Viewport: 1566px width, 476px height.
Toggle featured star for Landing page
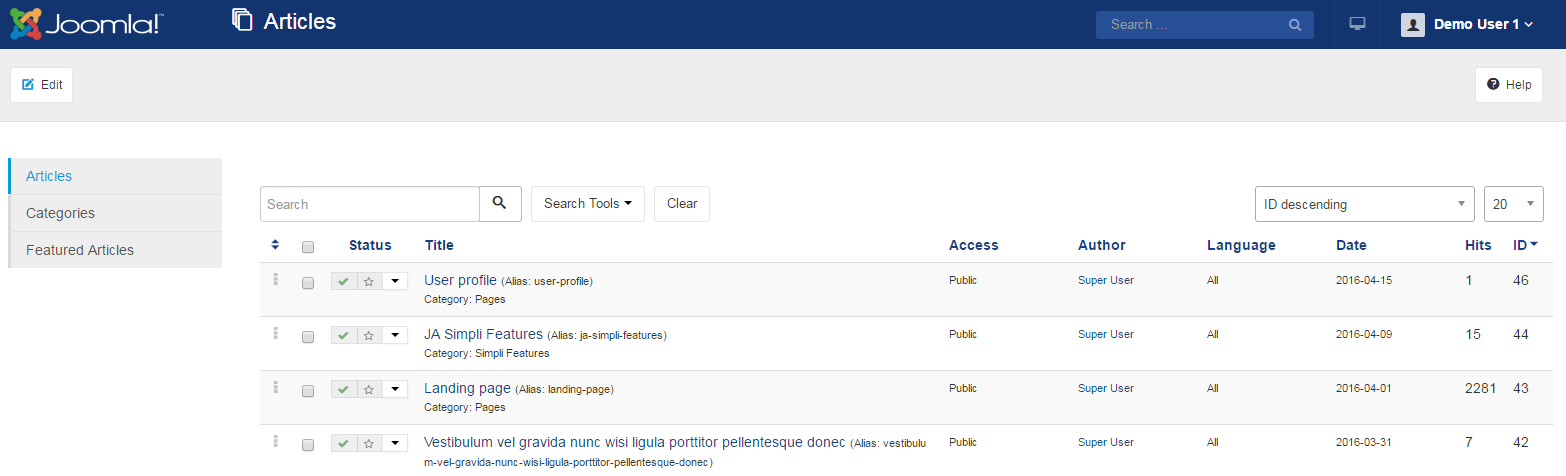(x=369, y=389)
